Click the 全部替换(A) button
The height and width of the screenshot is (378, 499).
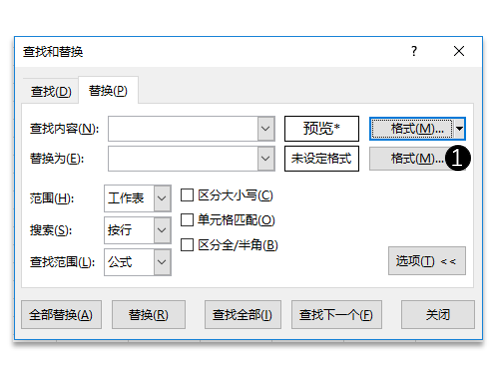coord(61,315)
